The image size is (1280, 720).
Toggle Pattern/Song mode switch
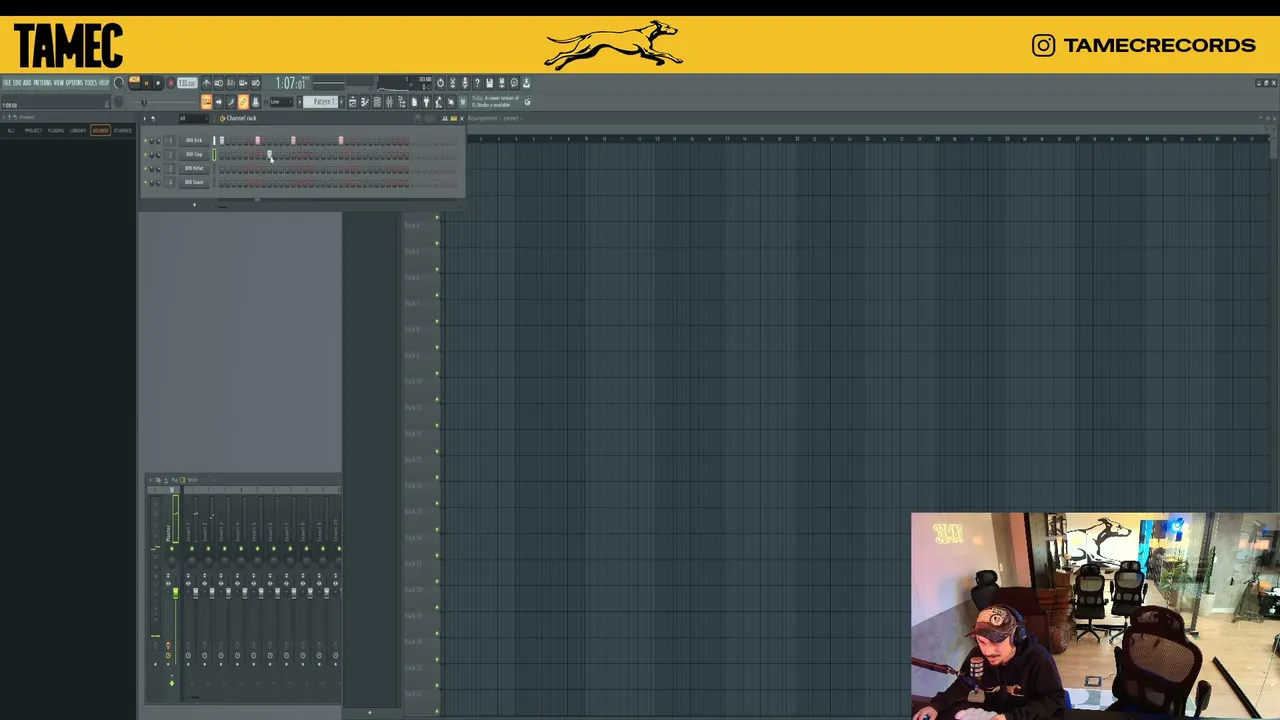point(134,83)
